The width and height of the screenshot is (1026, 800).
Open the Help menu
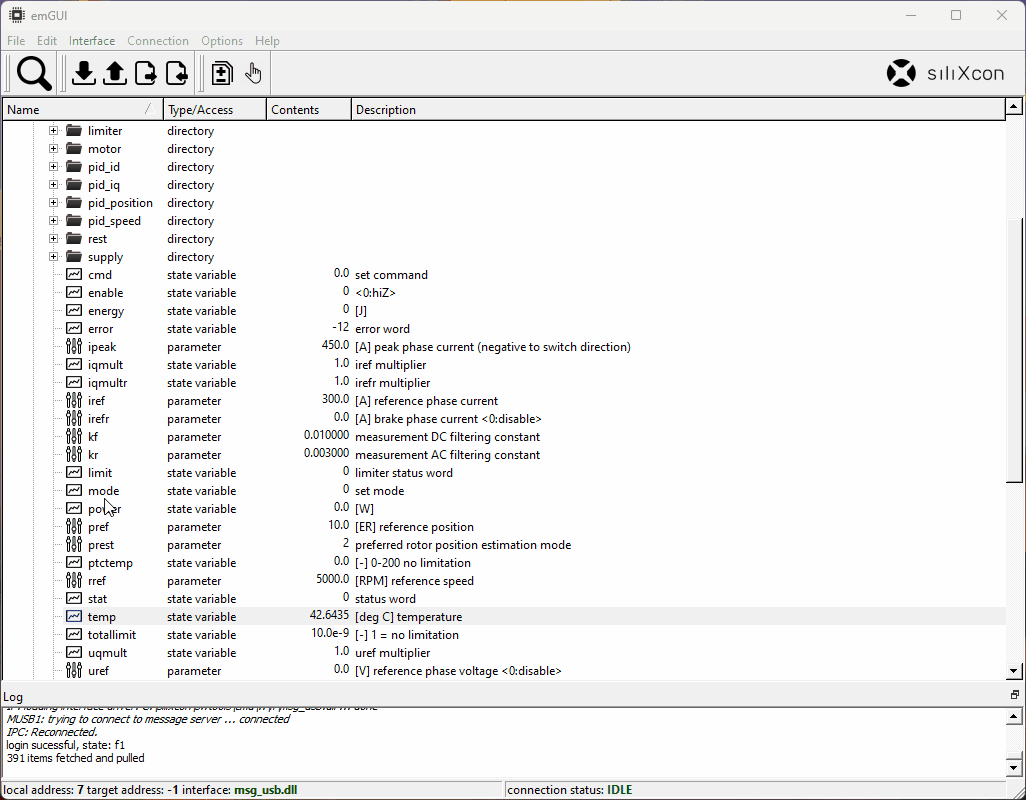point(267,41)
